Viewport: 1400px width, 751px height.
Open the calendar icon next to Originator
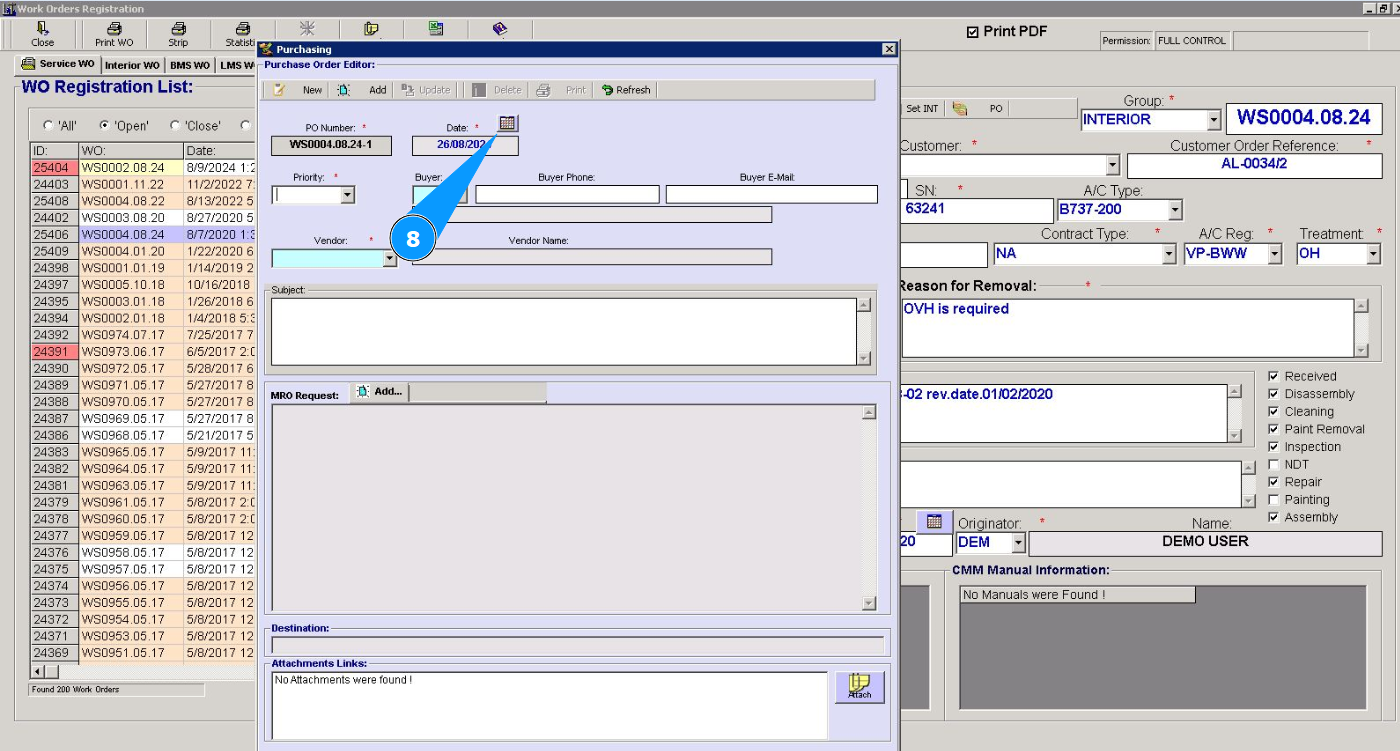pyautogui.click(x=934, y=522)
